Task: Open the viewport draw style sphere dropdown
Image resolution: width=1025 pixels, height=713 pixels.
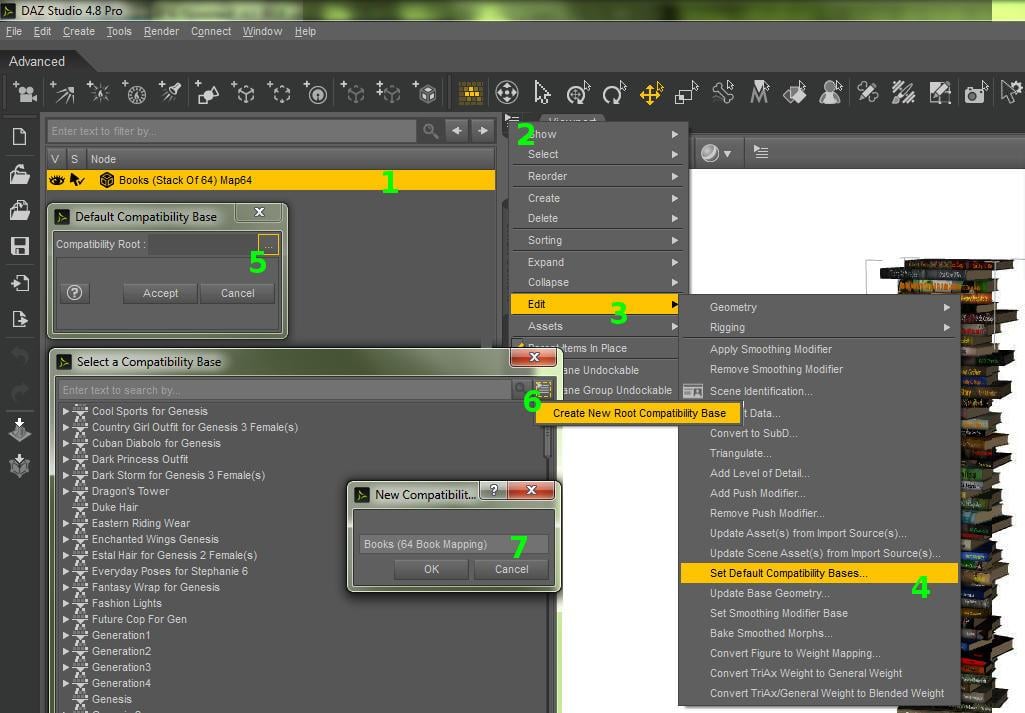Action: 716,153
